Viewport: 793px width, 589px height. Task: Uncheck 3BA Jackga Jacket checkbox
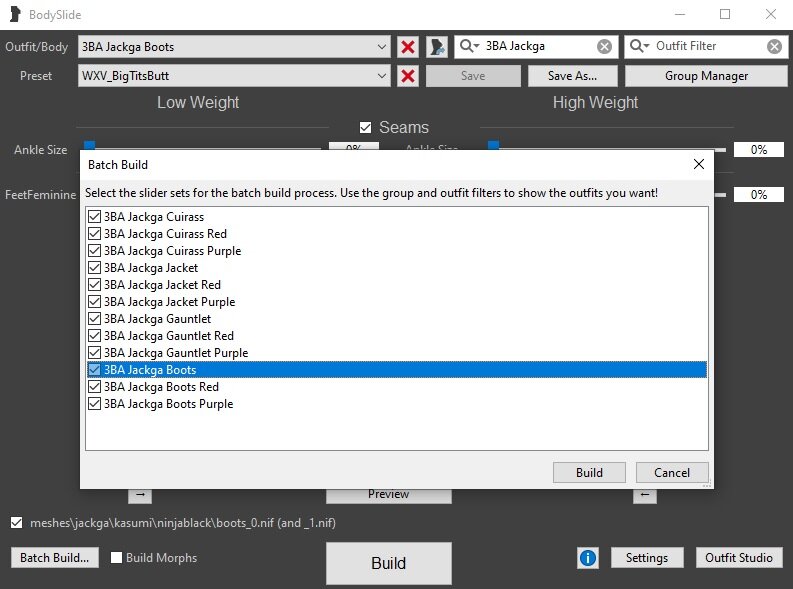[x=95, y=267]
